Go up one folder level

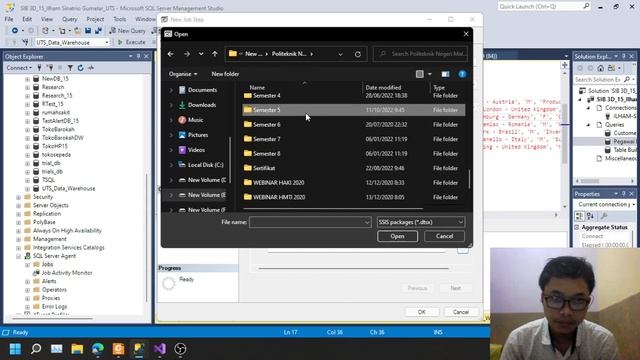[x=215, y=54]
